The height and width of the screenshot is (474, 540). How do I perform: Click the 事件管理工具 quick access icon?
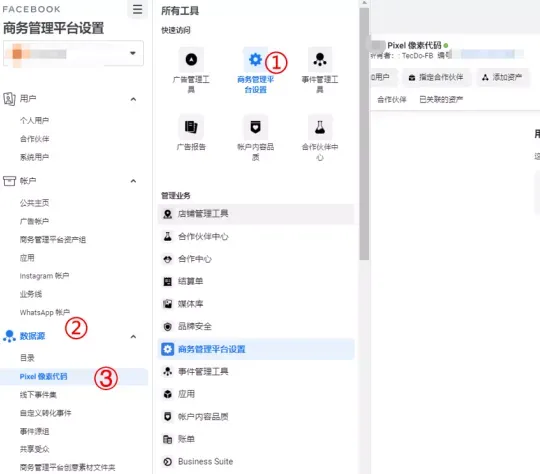tap(320, 60)
